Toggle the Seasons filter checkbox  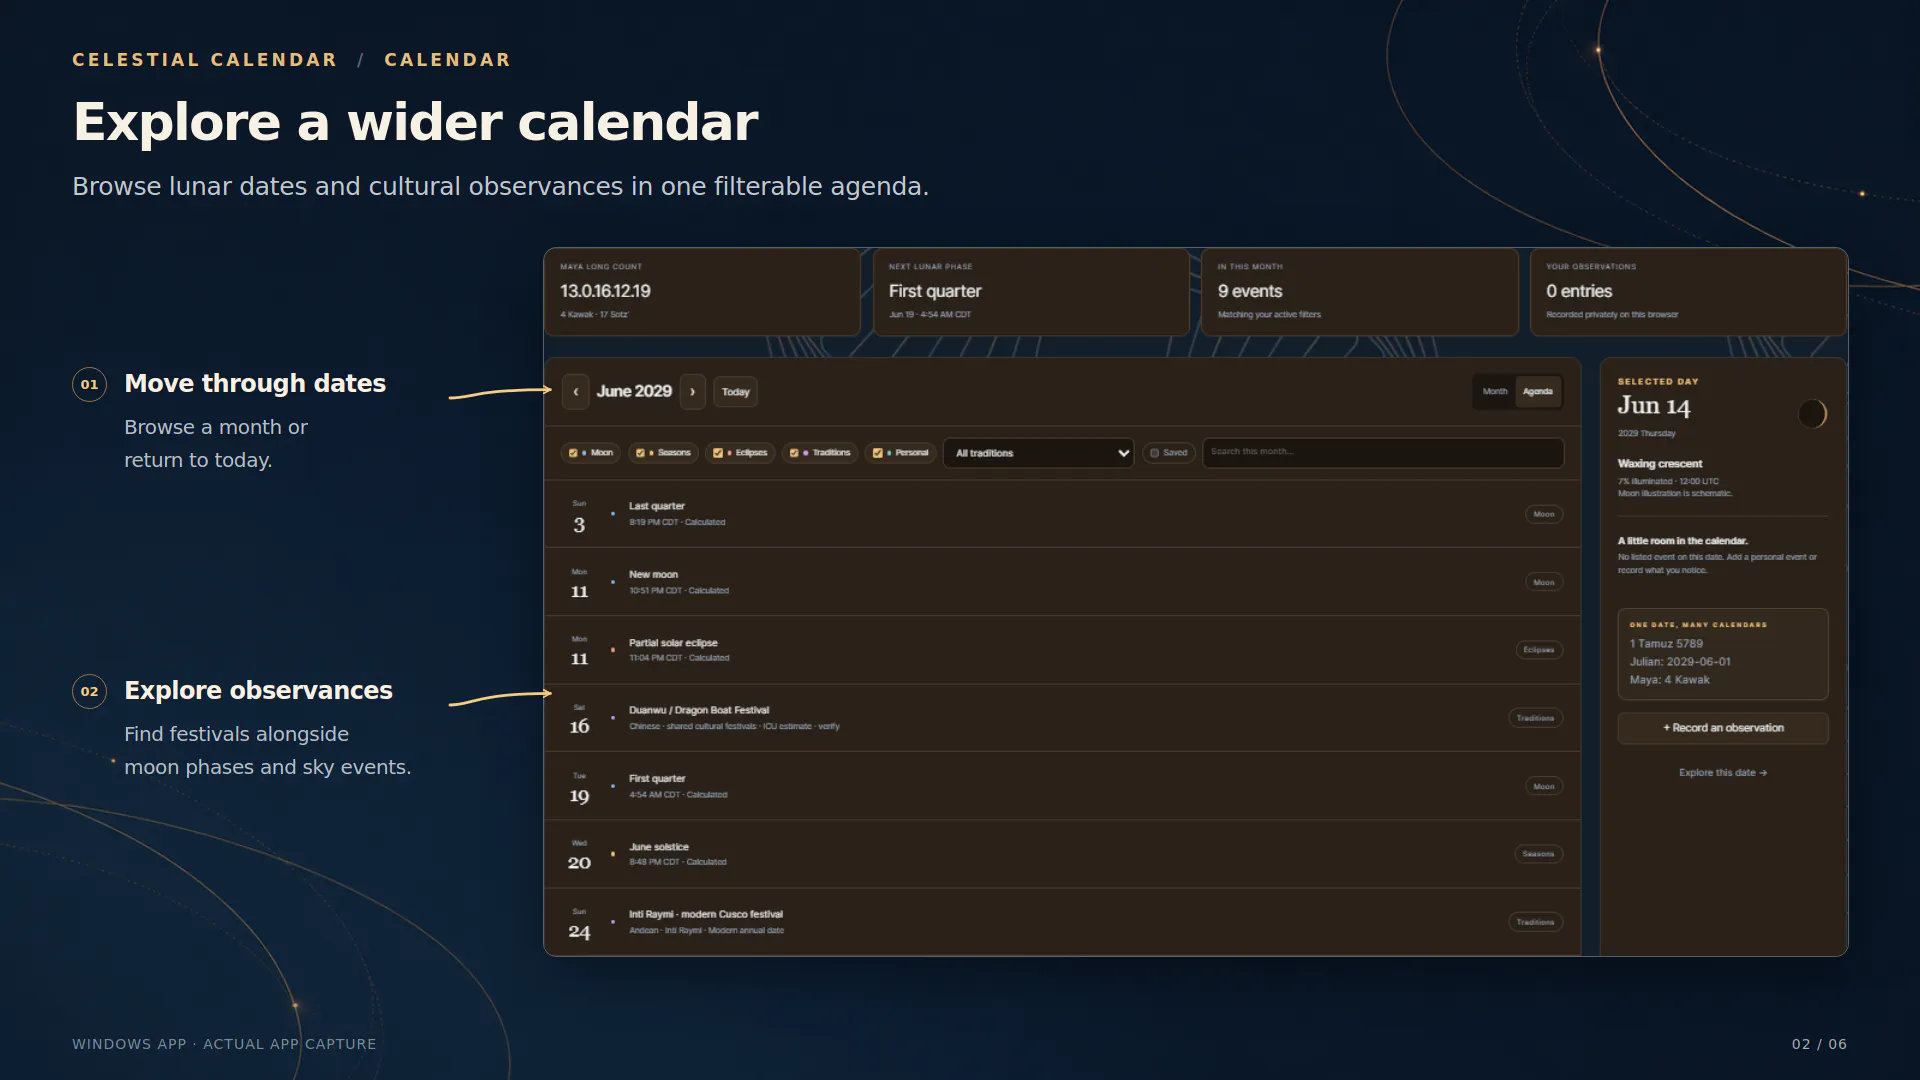click(x=640, y=453)
